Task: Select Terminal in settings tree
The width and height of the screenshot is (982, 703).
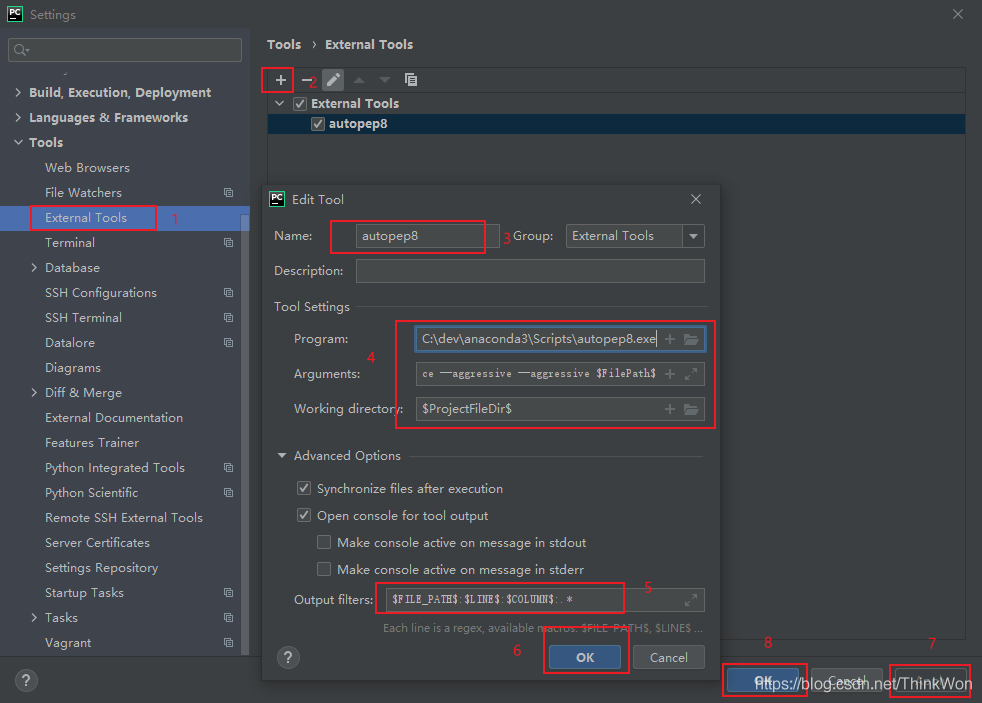Action: coord(70,243)
